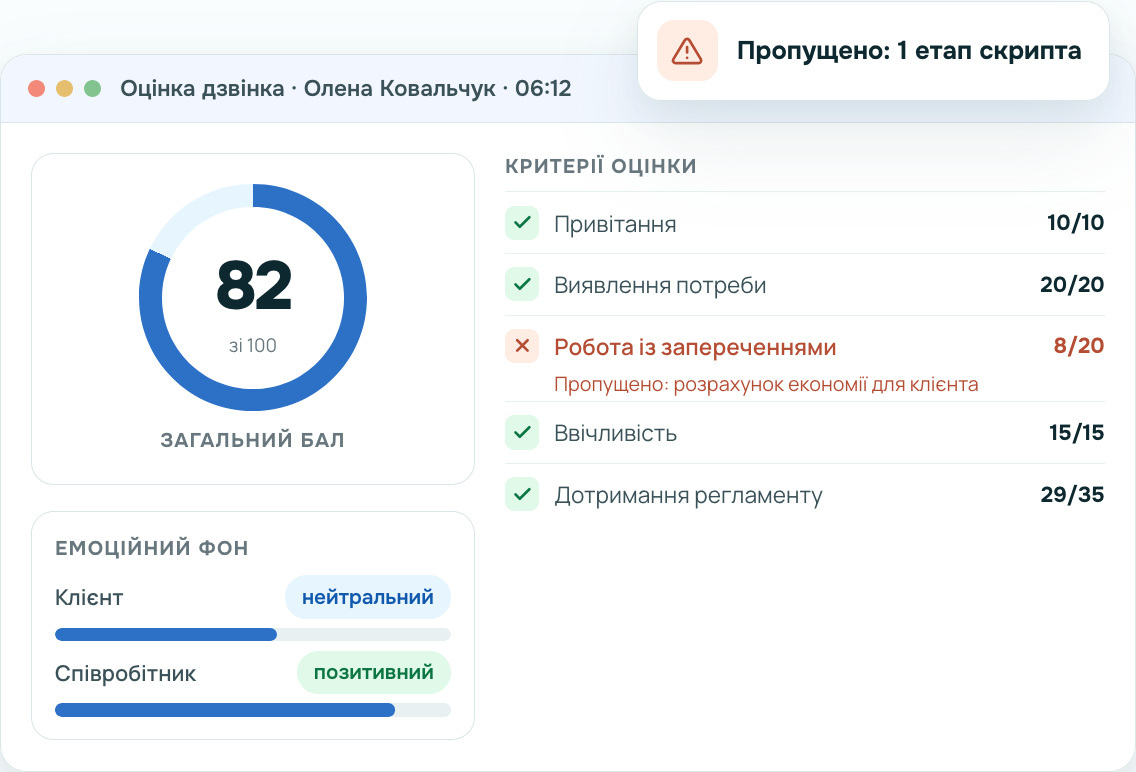Viewport: 1136px width, 772px height.
Task: Click the нейтральний sentiment badge
Action: 368,597
